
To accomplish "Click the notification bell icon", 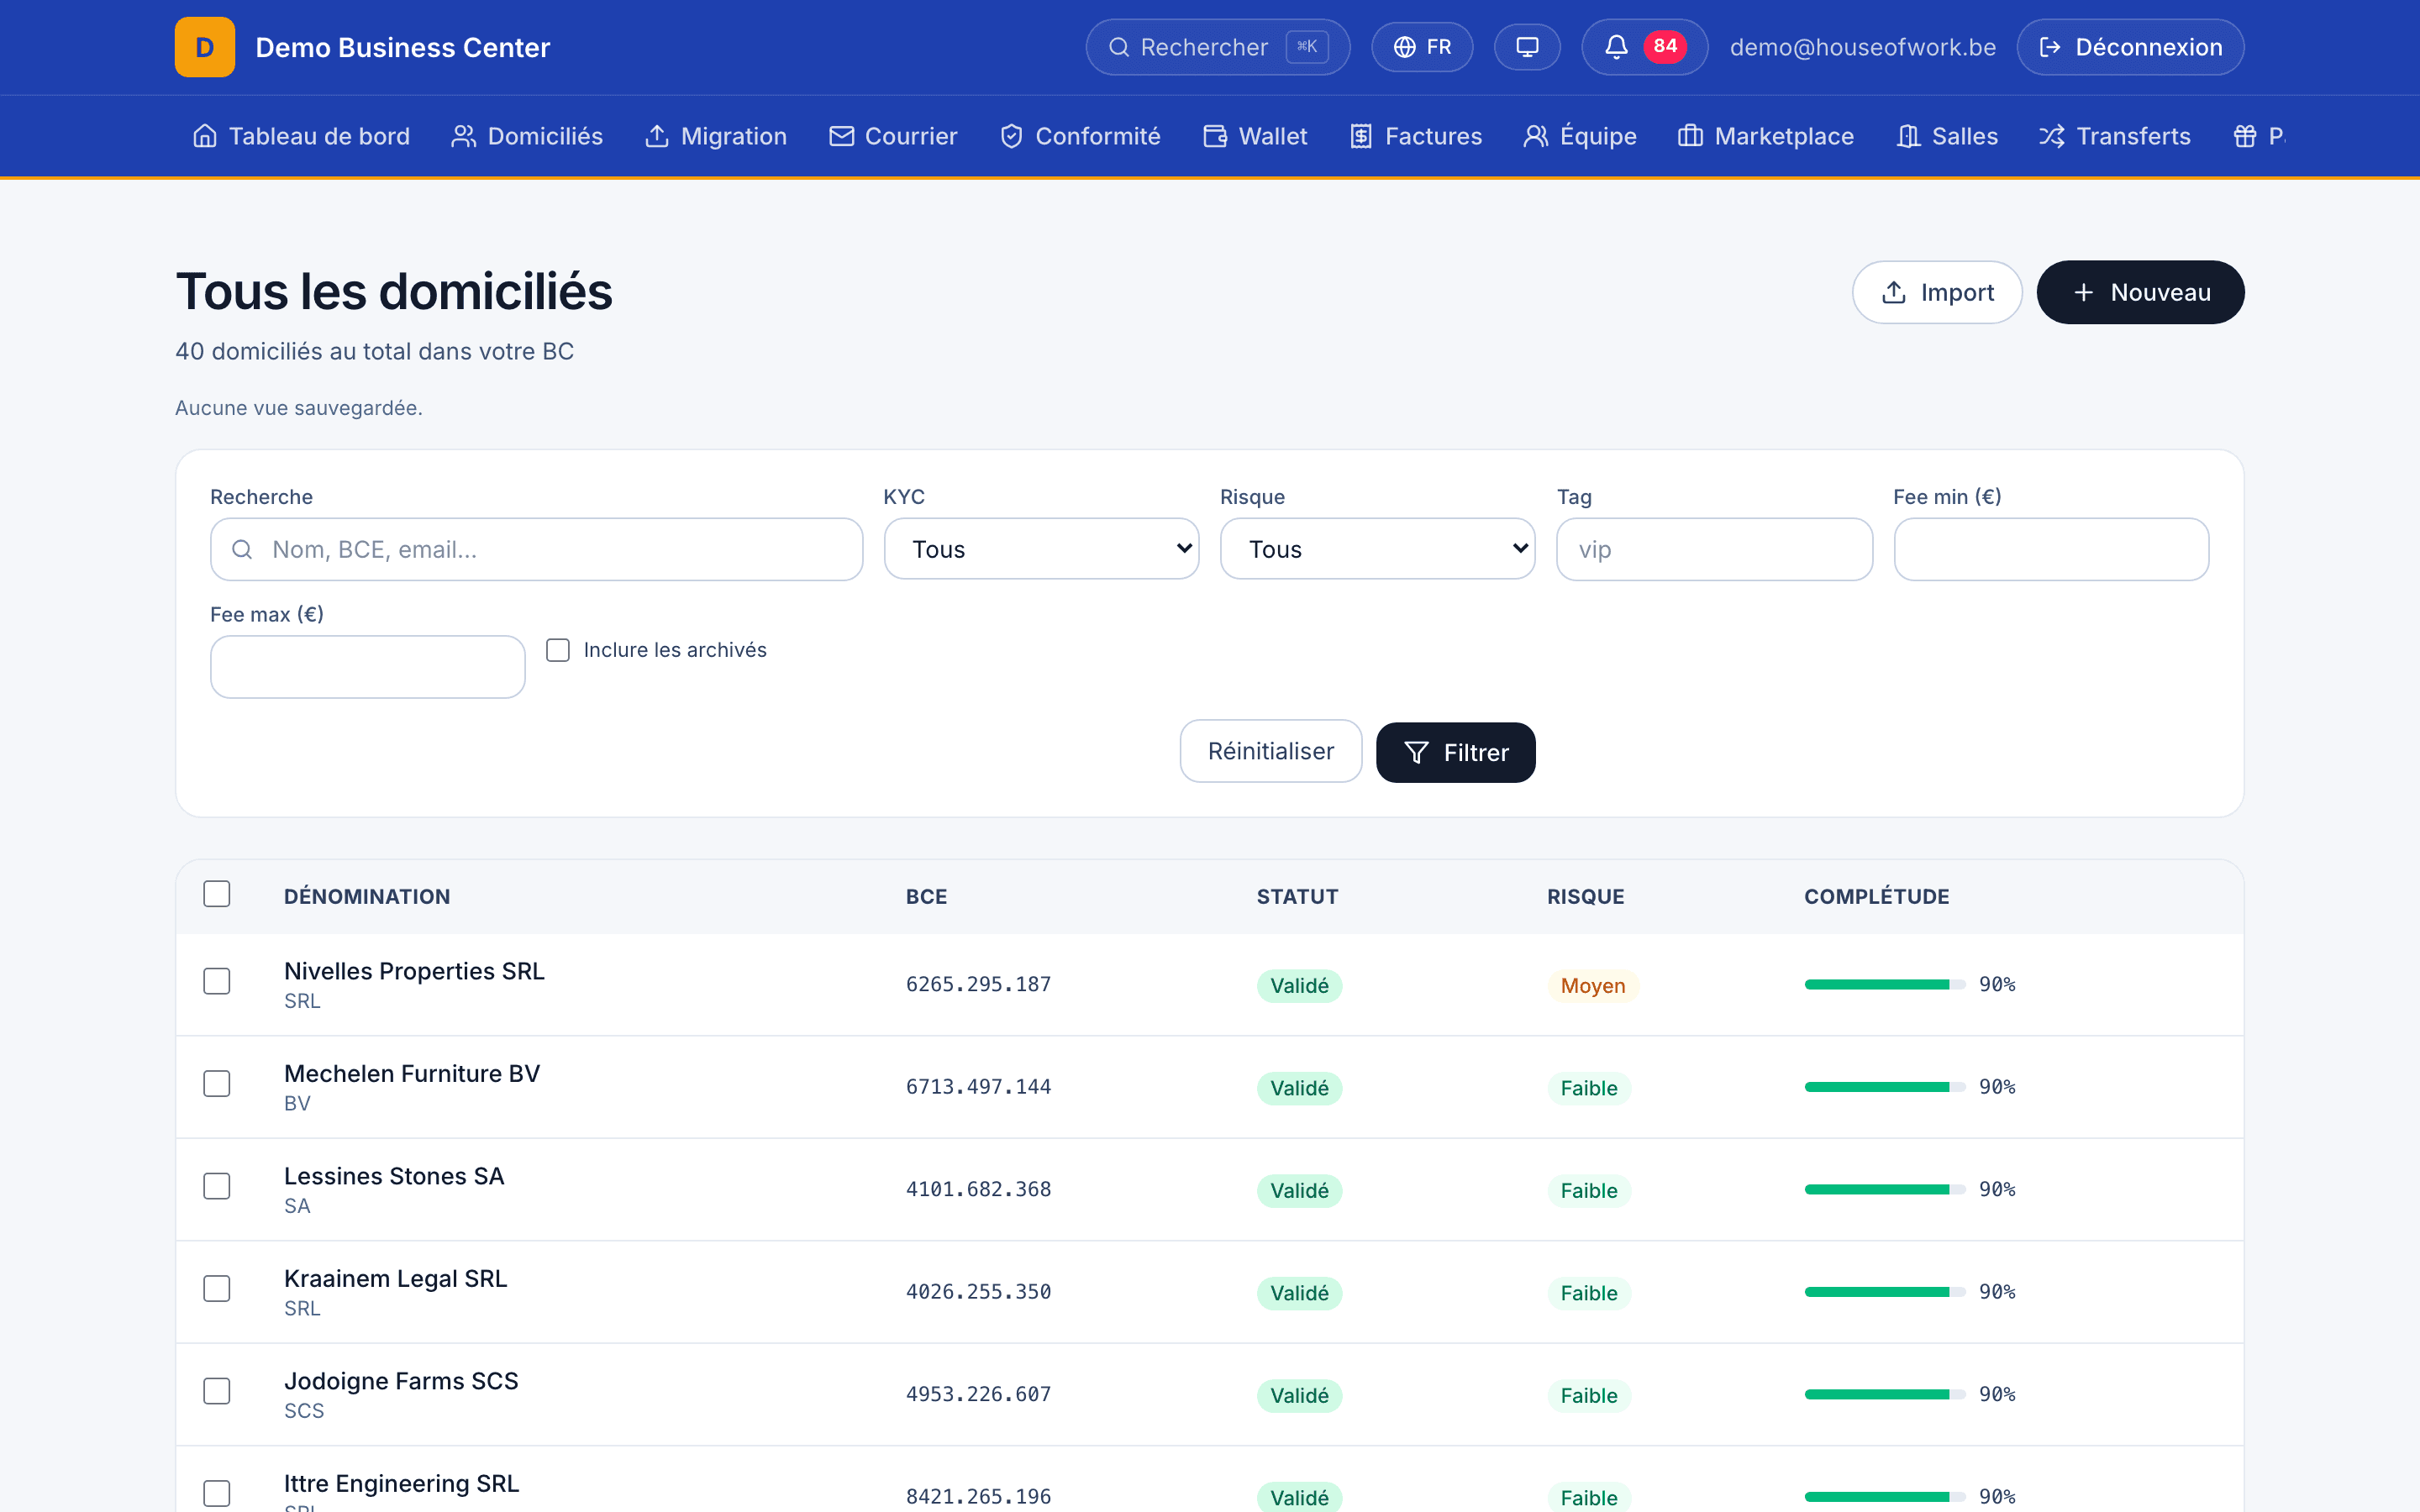I will pos(1616,47).
